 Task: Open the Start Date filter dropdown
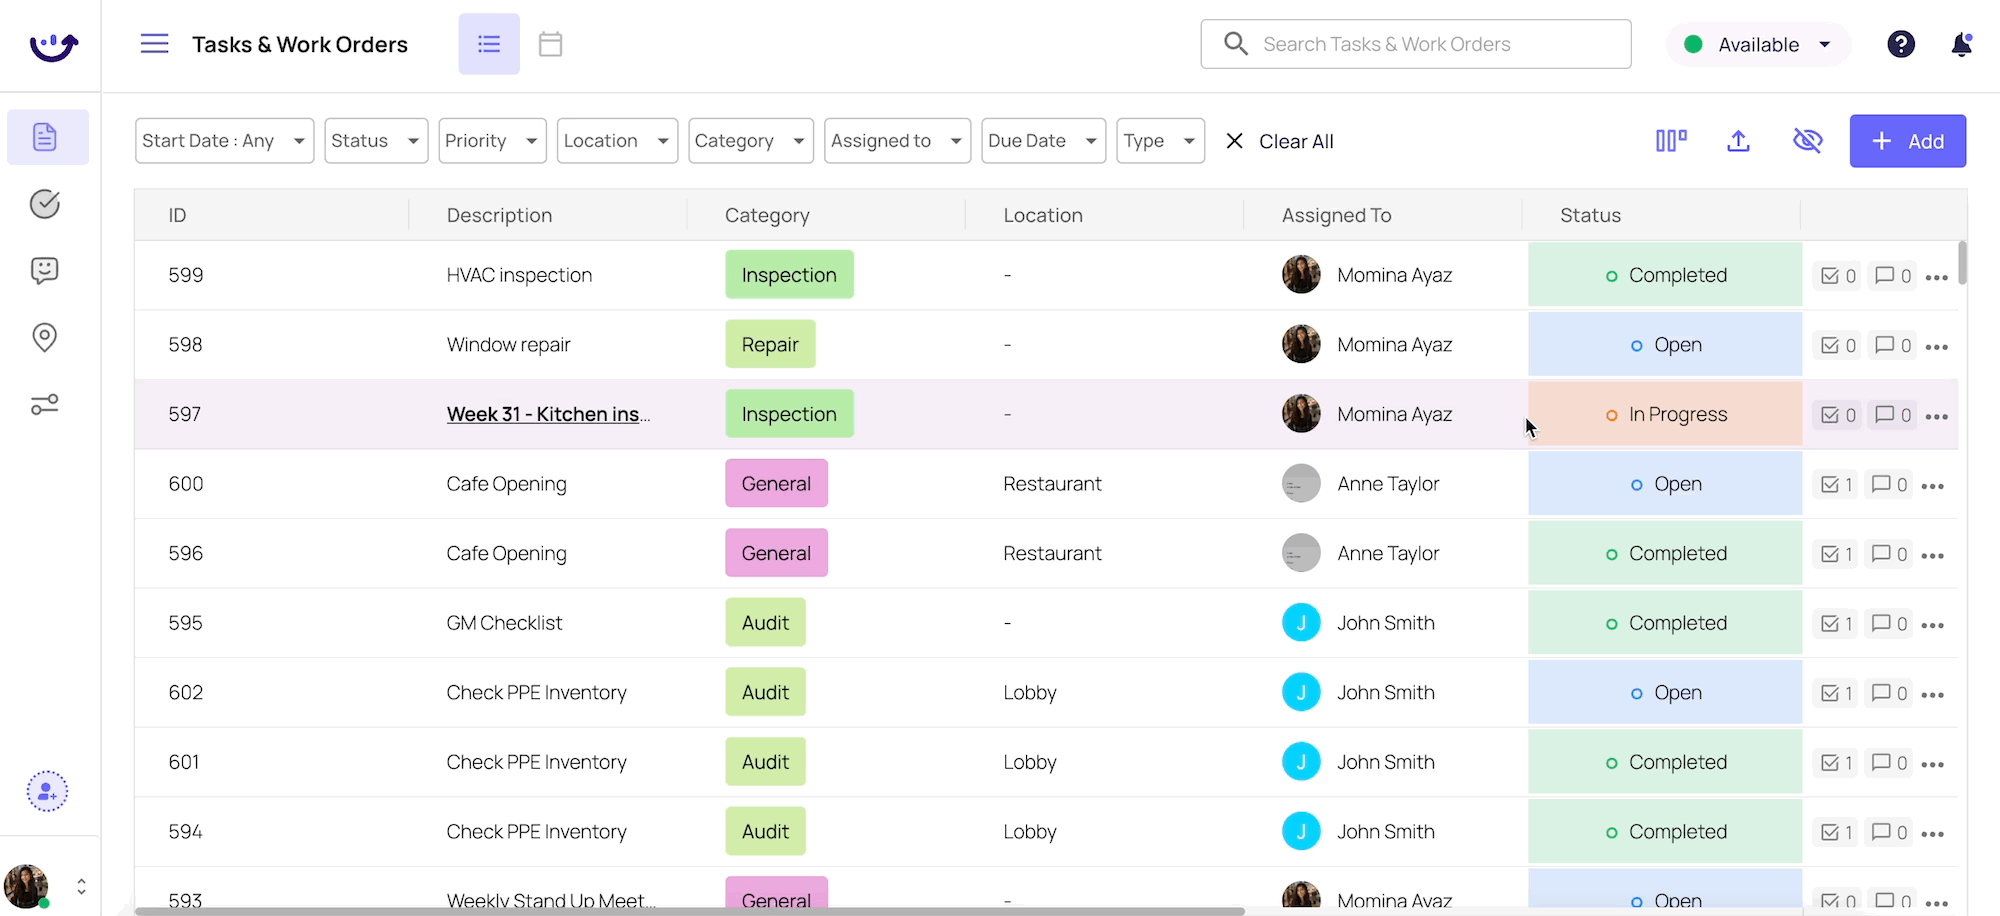(x=224, y=141)
